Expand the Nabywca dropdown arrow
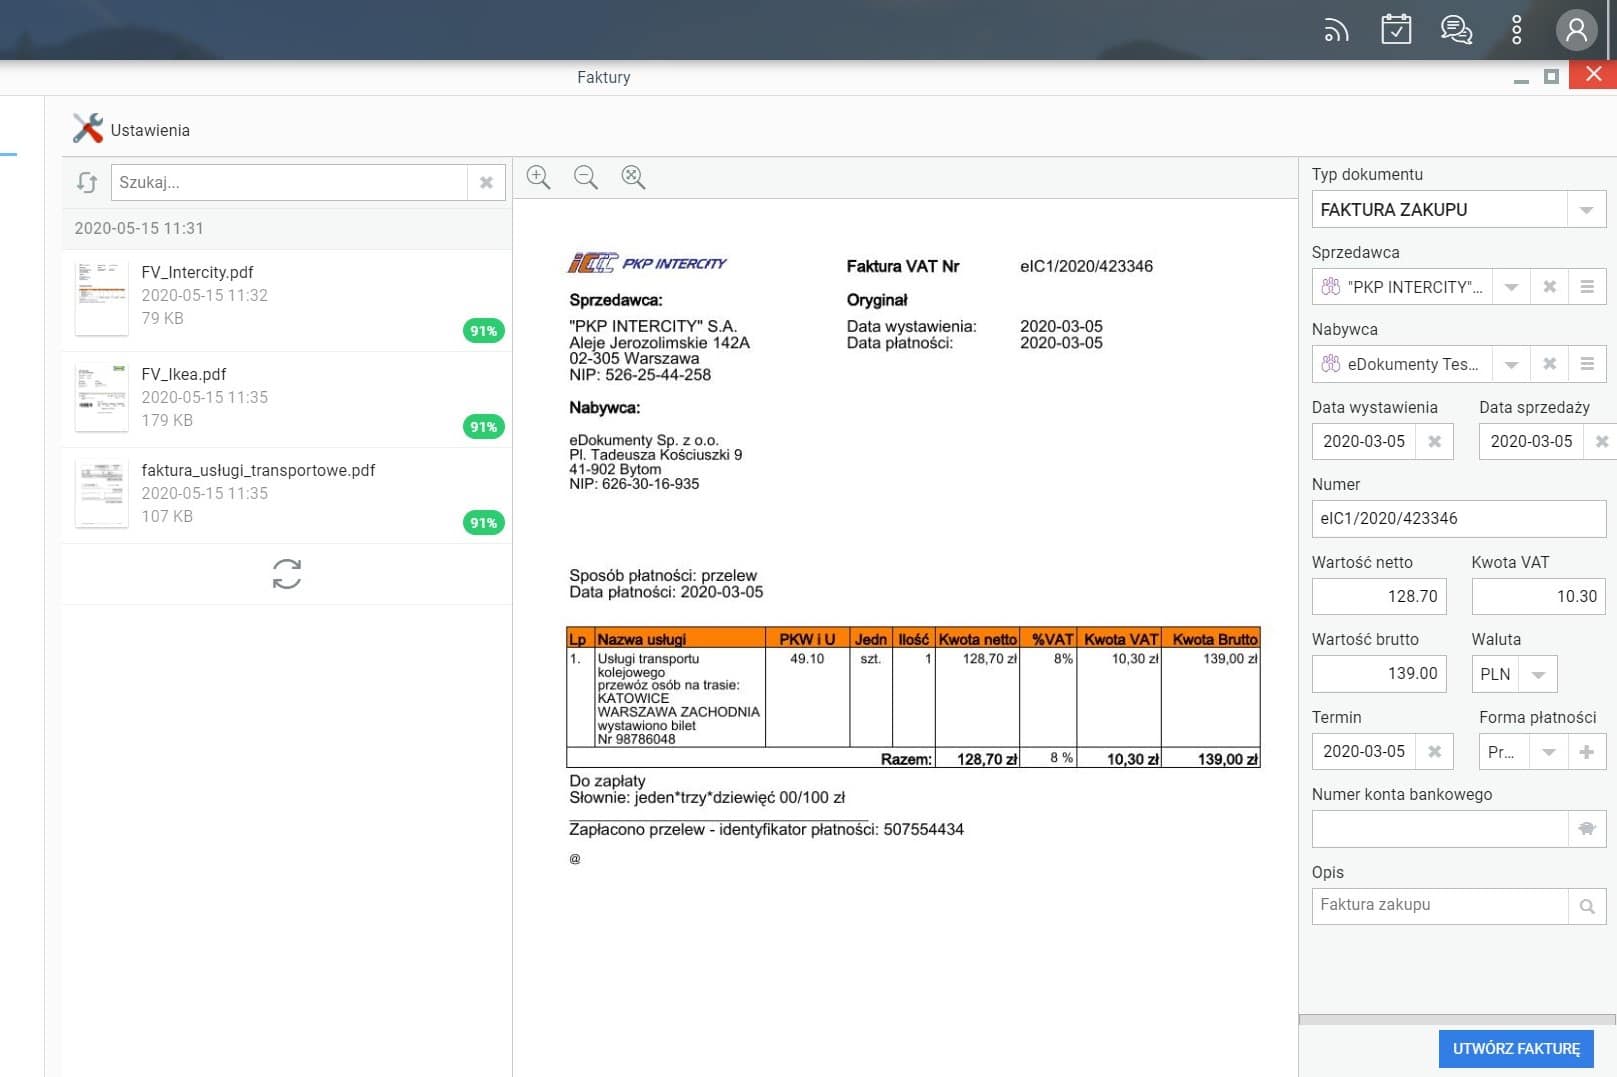Viewport: 1617px width, 1077px height. (1511, 364)
